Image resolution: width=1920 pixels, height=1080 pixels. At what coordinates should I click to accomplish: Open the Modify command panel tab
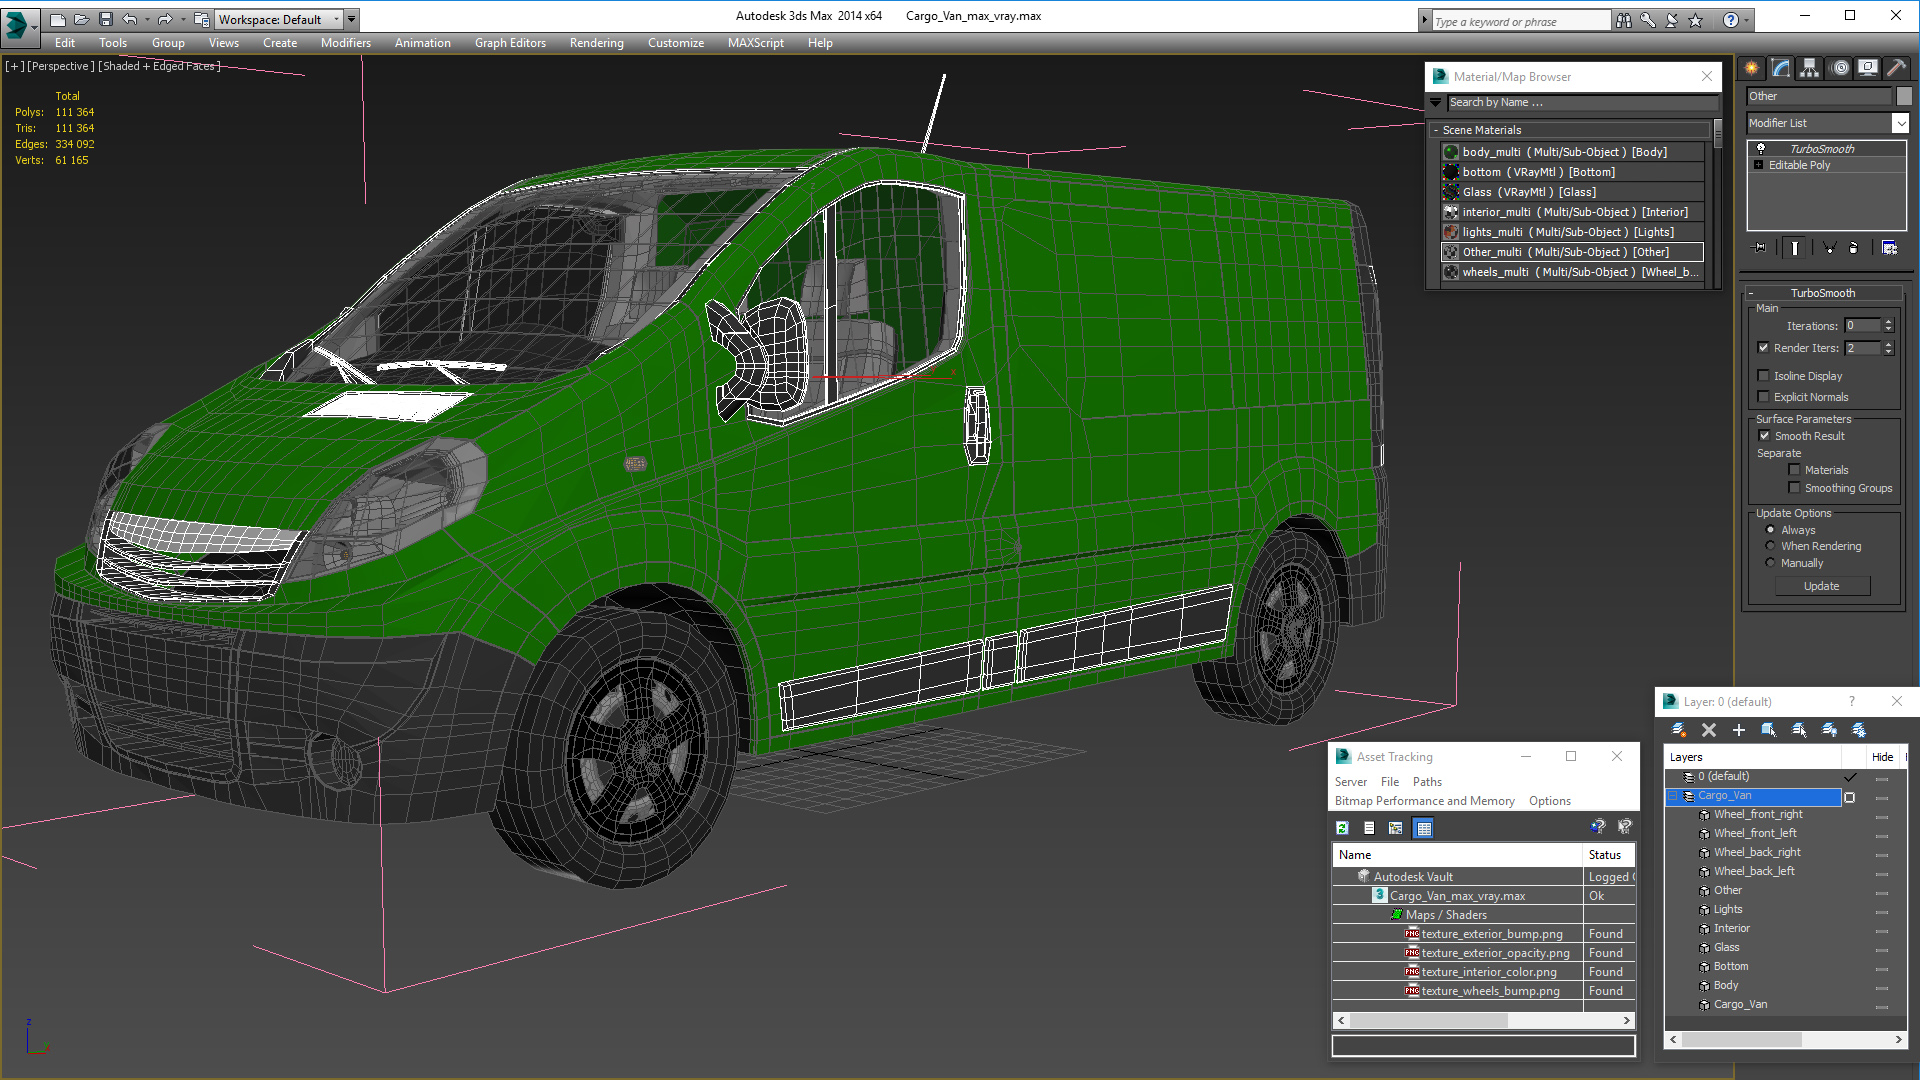tap(1781, 68)
